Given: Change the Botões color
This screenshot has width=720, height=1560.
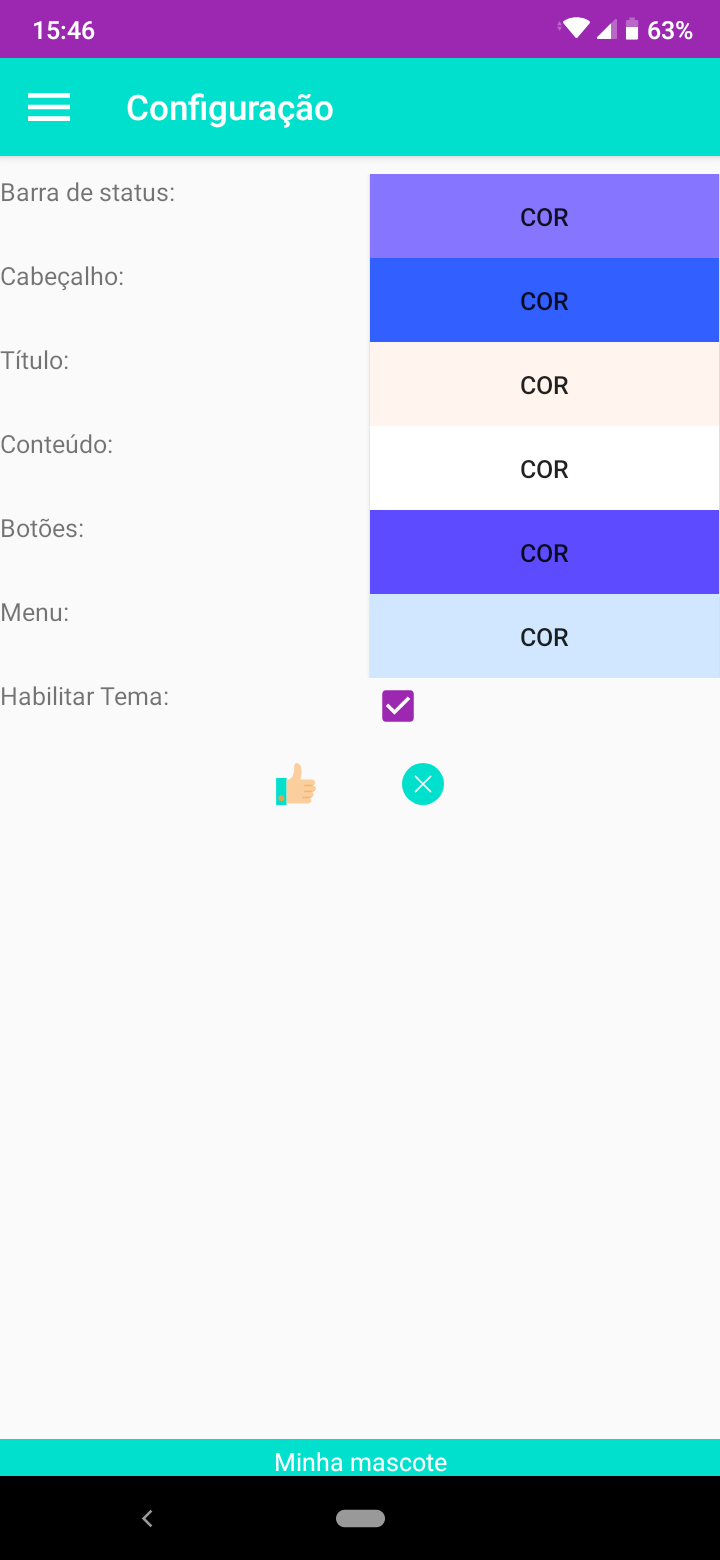Looking at the screenshot, I should 544,553.
